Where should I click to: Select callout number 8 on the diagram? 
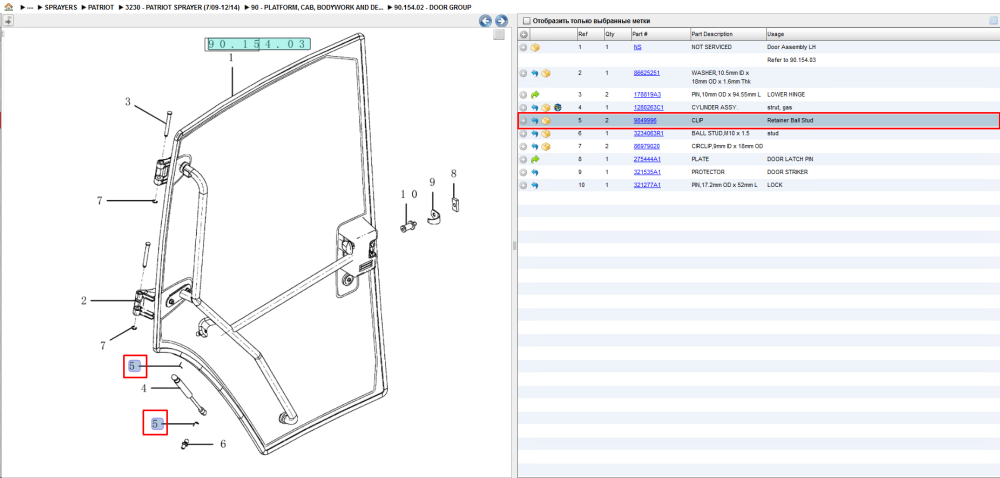pyautogui.click(x=453, y=173)
